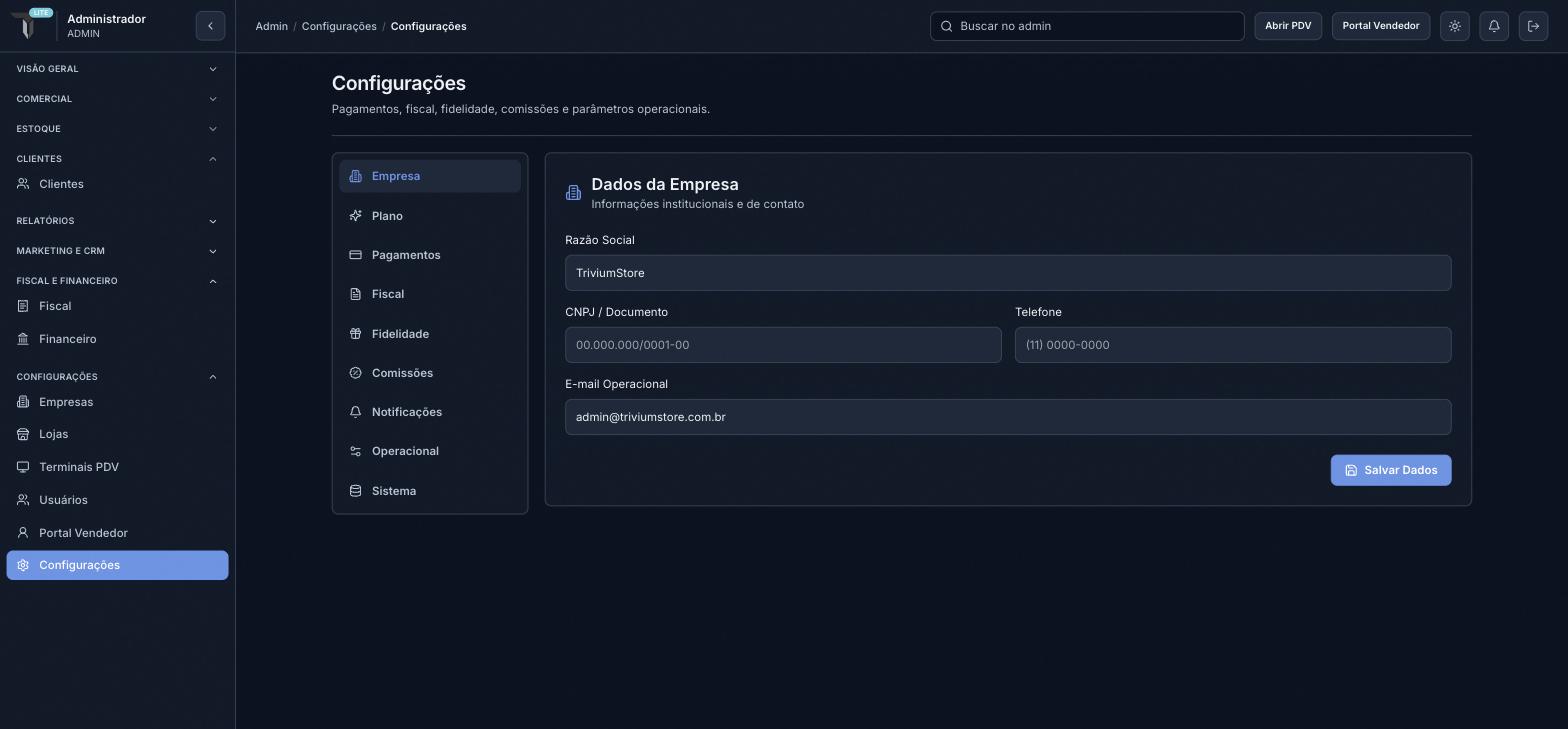This screenshot has width=1568, height=729.
Task: Click the Empresas building icon in sidebar
Action: point(23,402)
